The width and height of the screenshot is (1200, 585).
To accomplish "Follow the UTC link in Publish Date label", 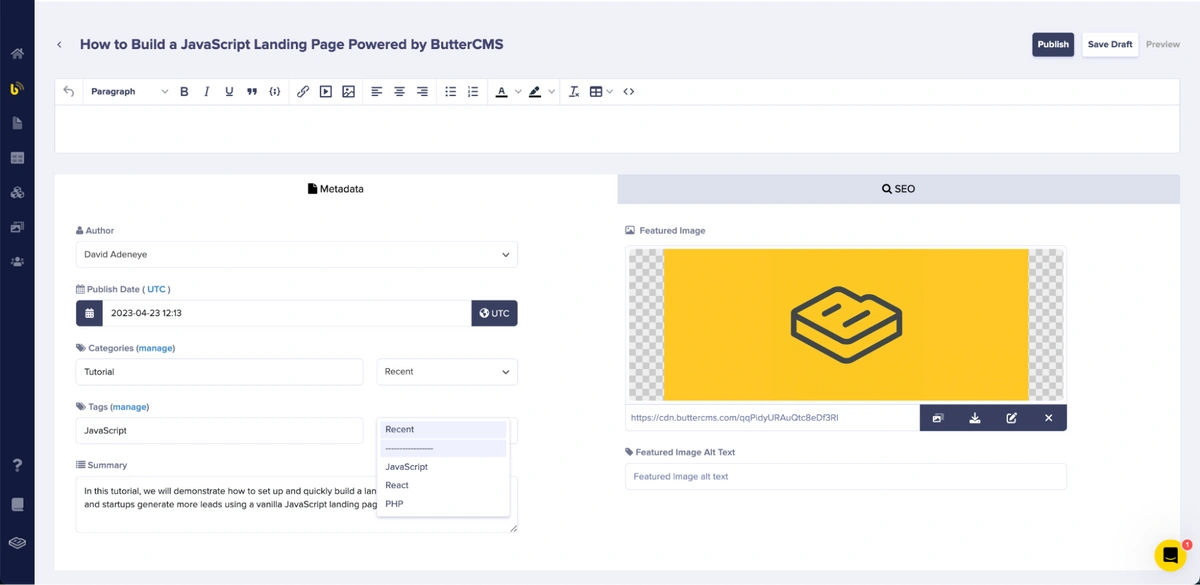I will pos(156,289).
